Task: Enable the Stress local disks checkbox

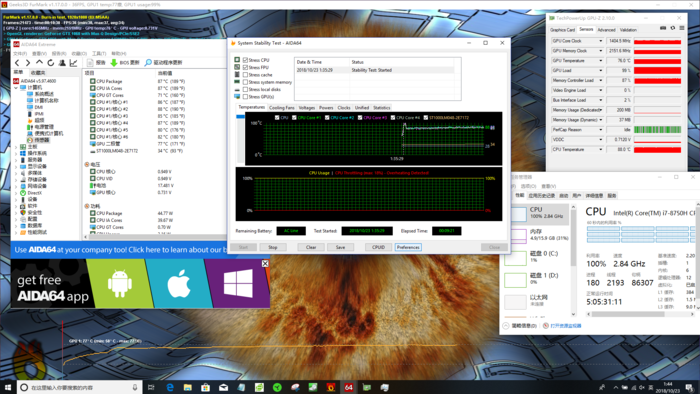Action: (x=245, y=89)
